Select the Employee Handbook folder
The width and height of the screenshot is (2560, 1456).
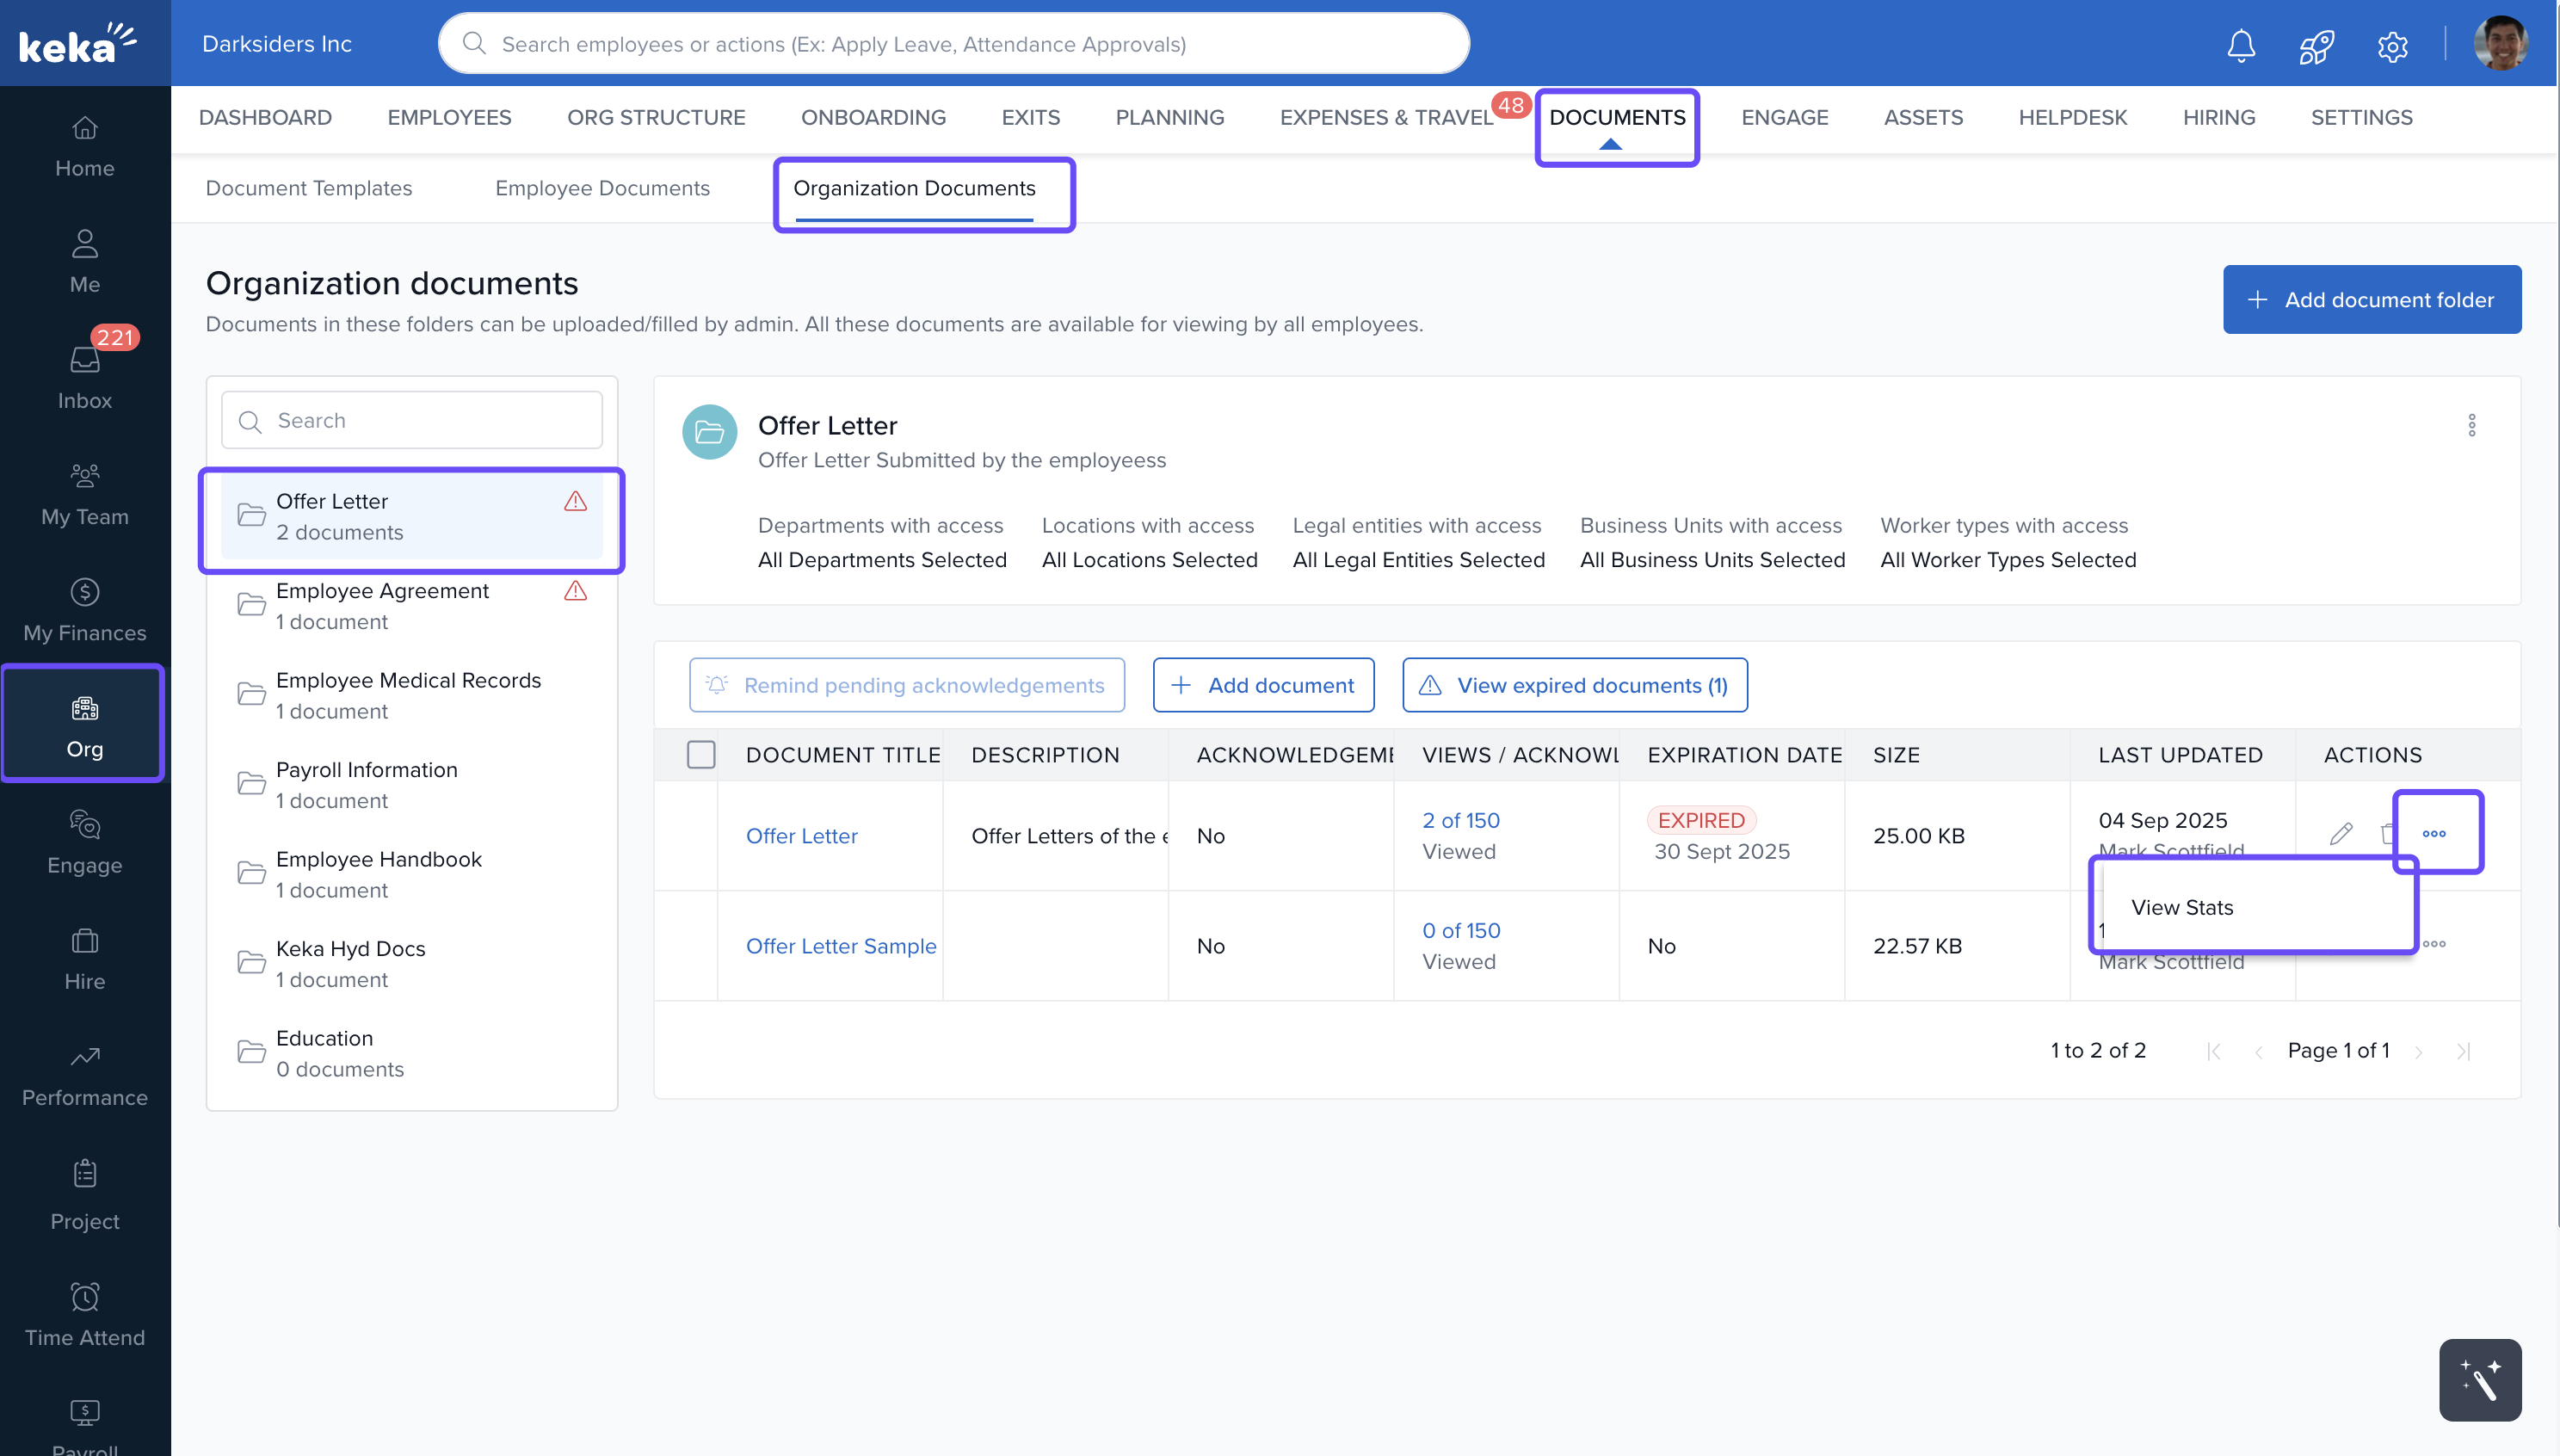click(x=379, y=873)
